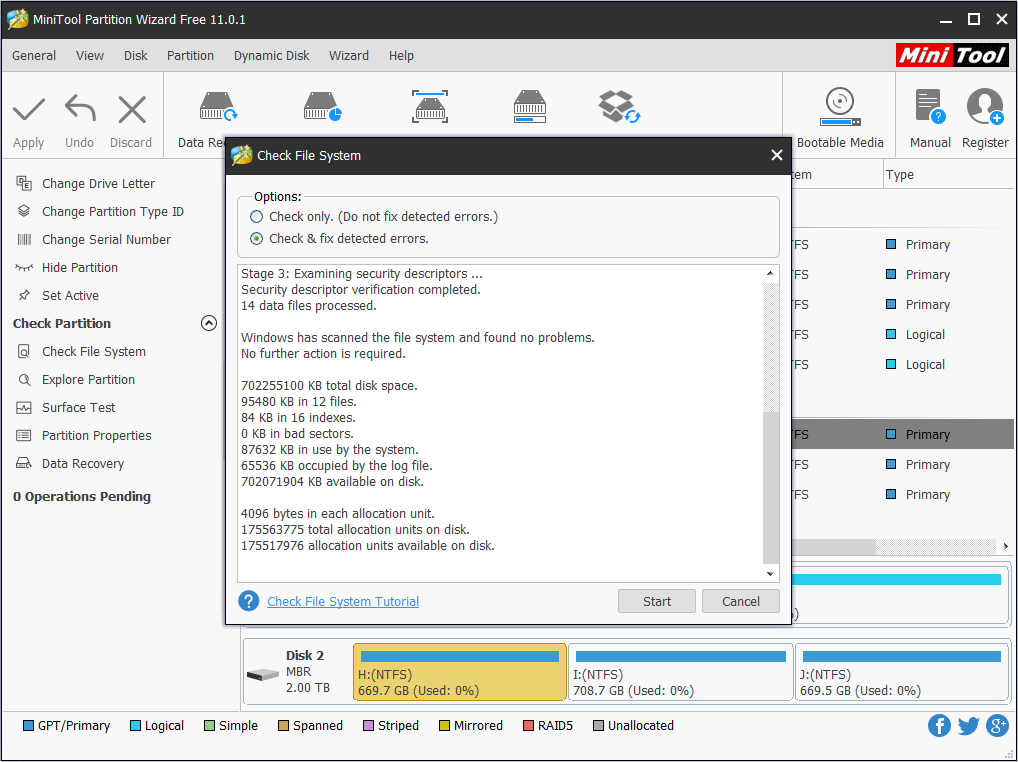Click the Discard X icon
Viewport: 1018px width, 762px height.
[132, 109]
